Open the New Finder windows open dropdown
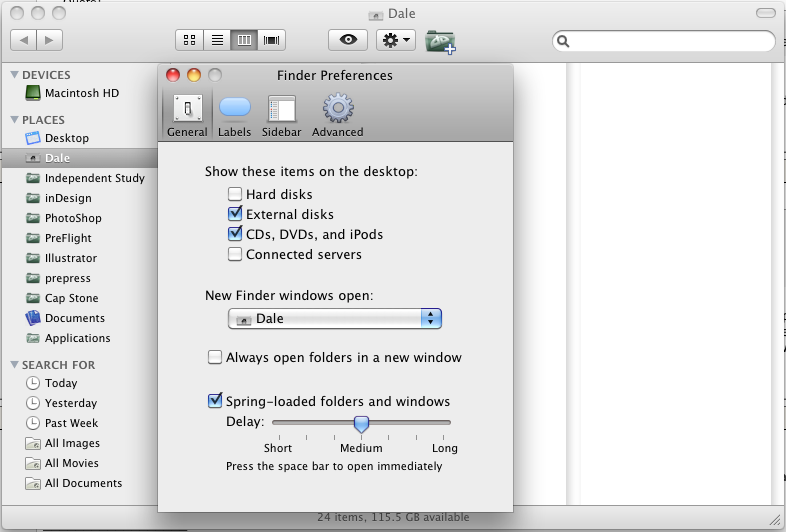The image size is (786, 532). point(335,319)
